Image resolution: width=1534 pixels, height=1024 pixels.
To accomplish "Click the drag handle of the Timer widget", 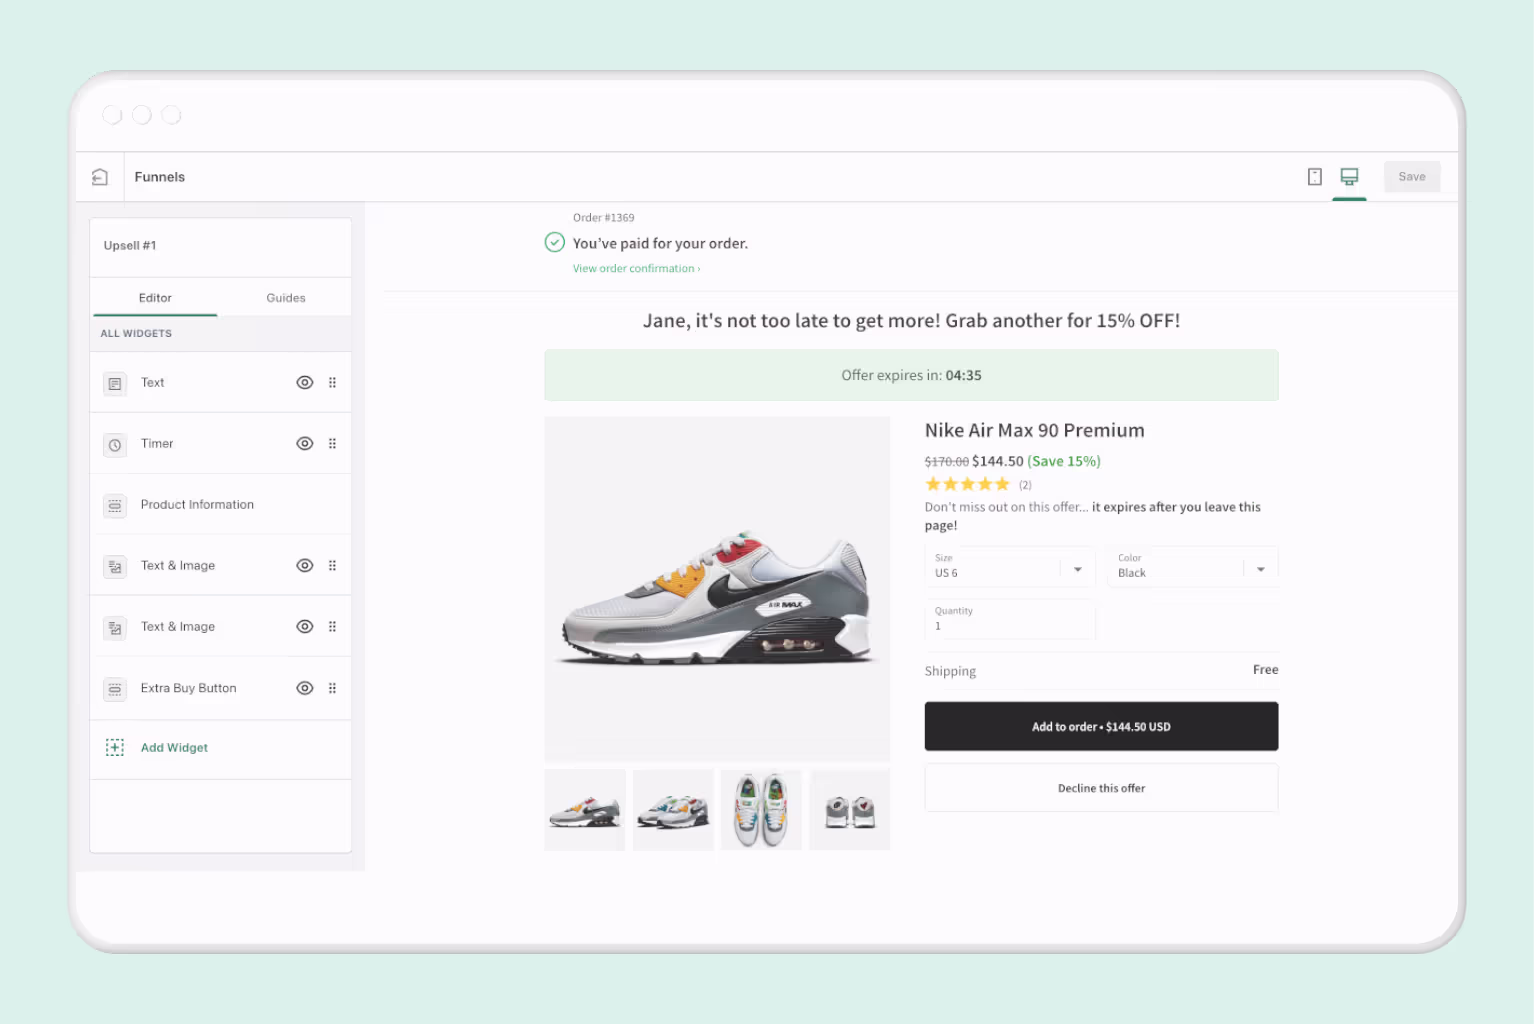I will [x=332, y=444].
